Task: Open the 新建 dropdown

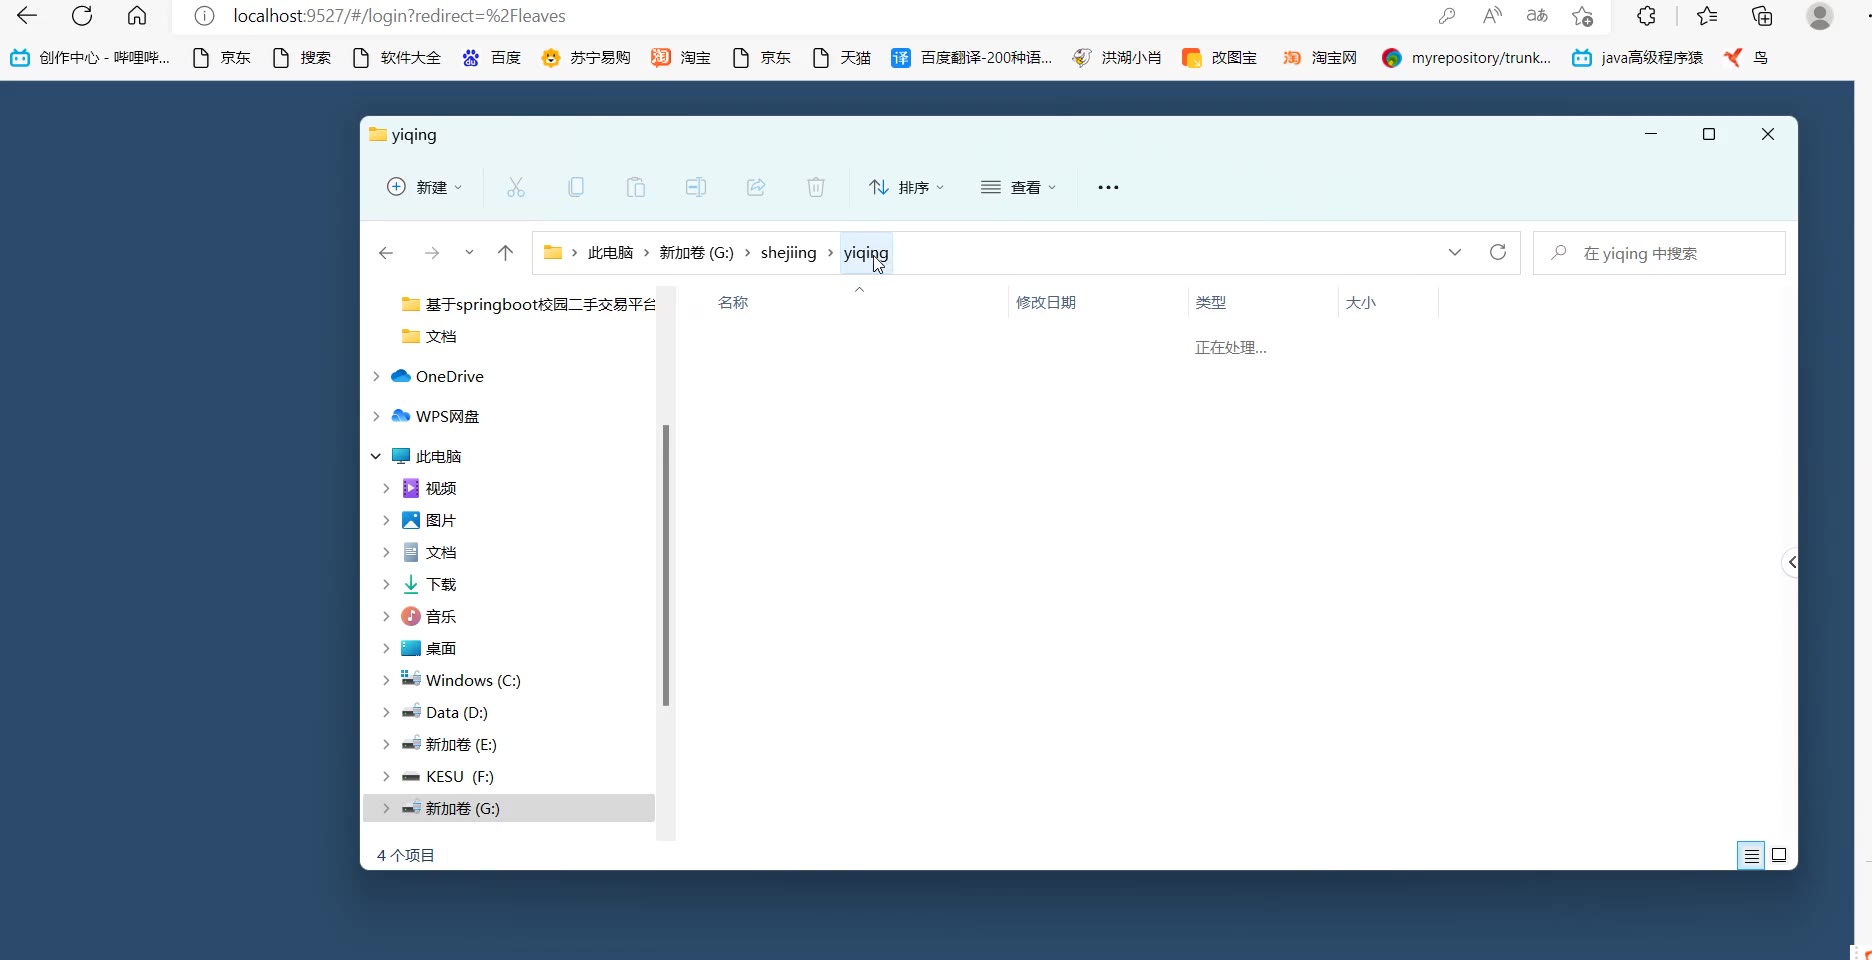Action: (425, 187)
